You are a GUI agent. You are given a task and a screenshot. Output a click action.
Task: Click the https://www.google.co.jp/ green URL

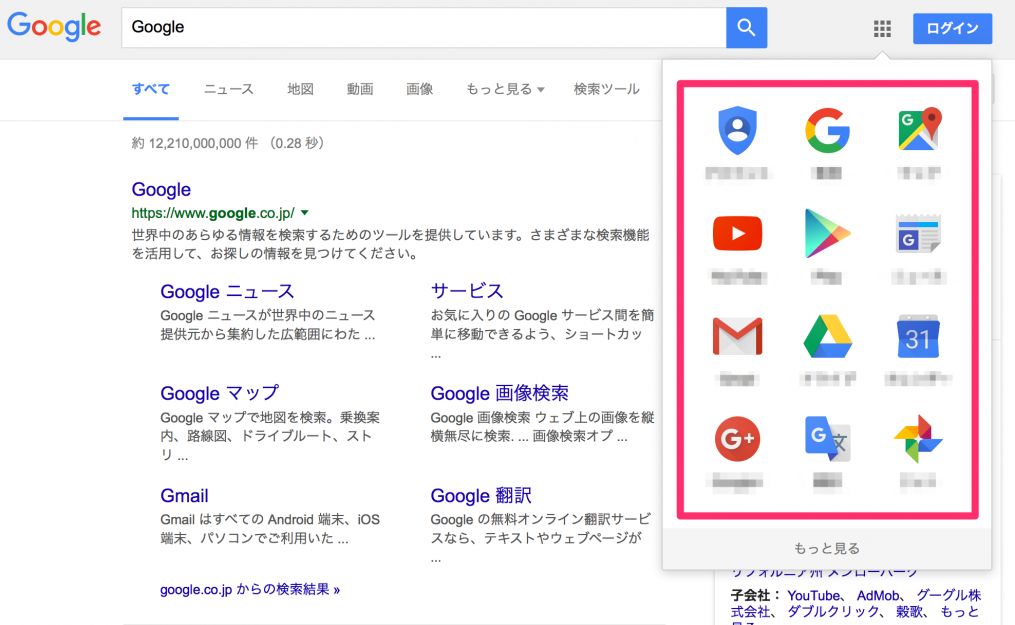[x=213, y=213]
